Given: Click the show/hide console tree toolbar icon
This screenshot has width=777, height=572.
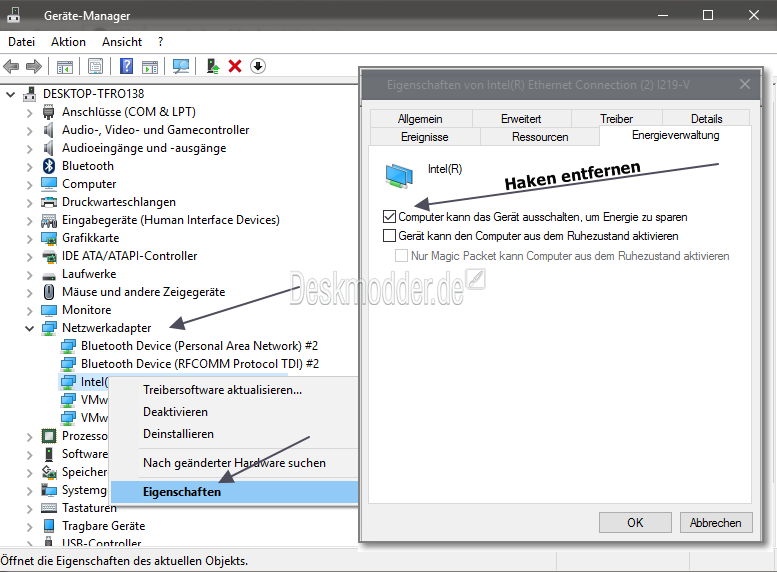Looking at the screenshot, I should click(64, 66).
